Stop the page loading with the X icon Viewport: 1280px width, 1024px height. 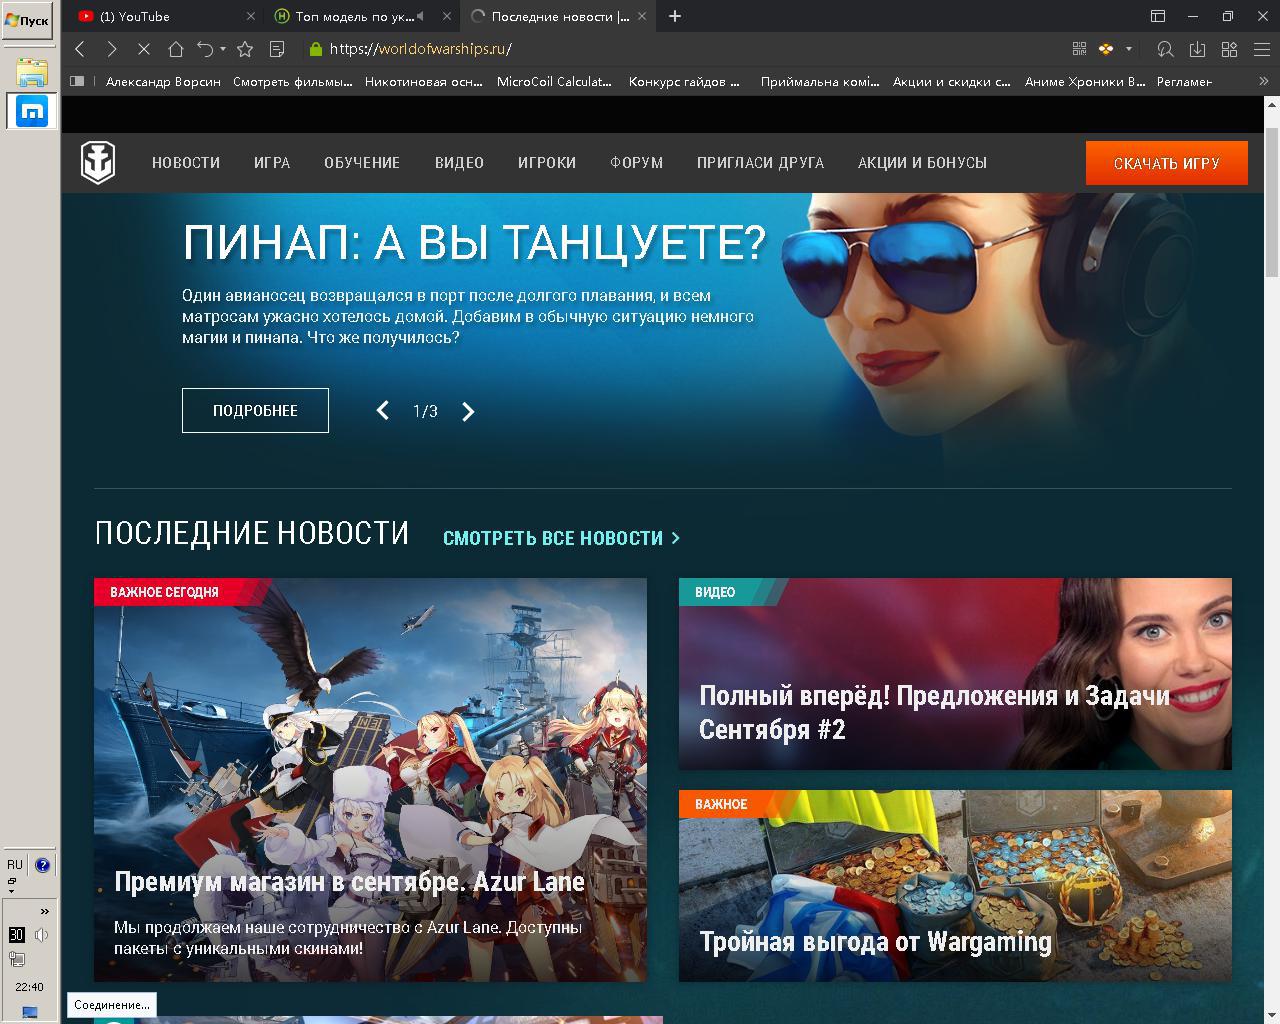click(143, 48)
